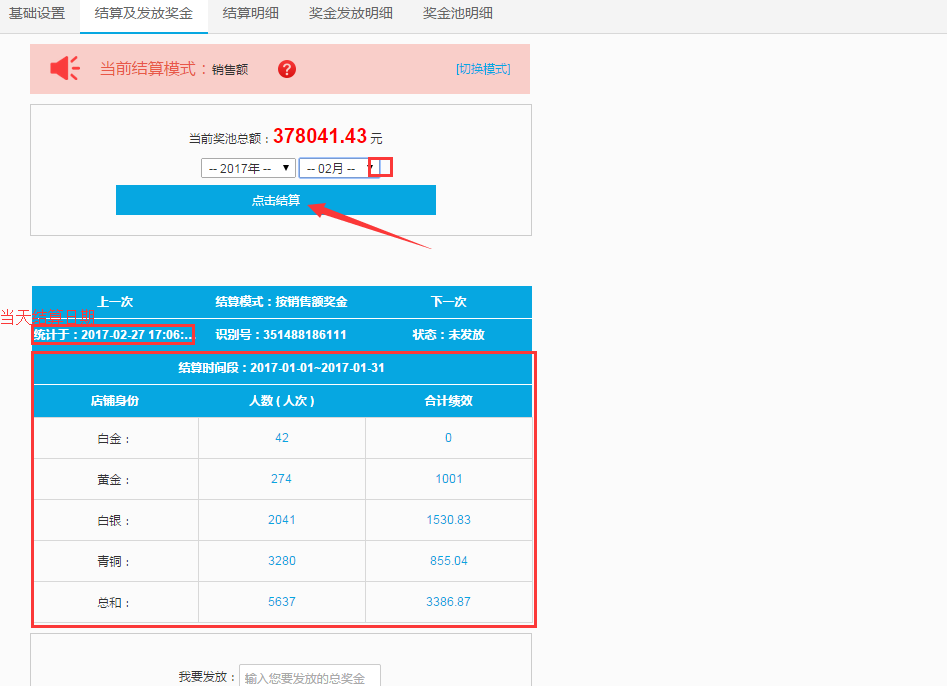Open the 奖金池明细 tab
Image resolution: width=947 pixels, height=686 pixels.
pos(458,13)
